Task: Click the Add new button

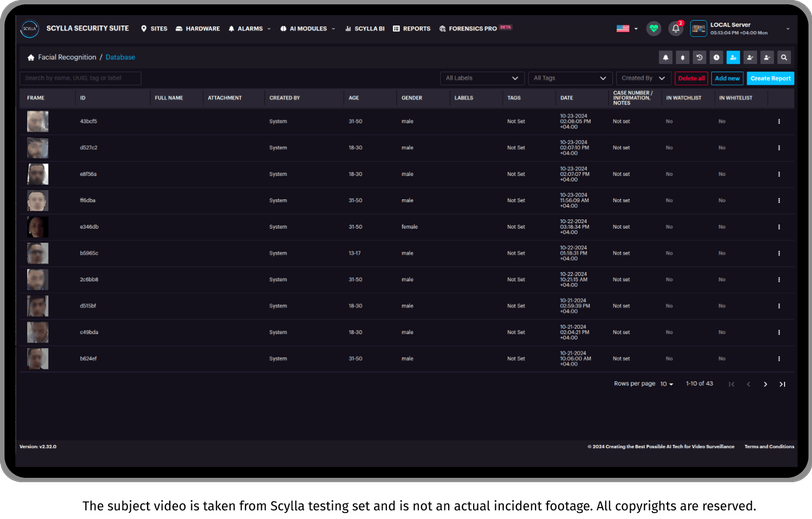Action: click(727, 78)
